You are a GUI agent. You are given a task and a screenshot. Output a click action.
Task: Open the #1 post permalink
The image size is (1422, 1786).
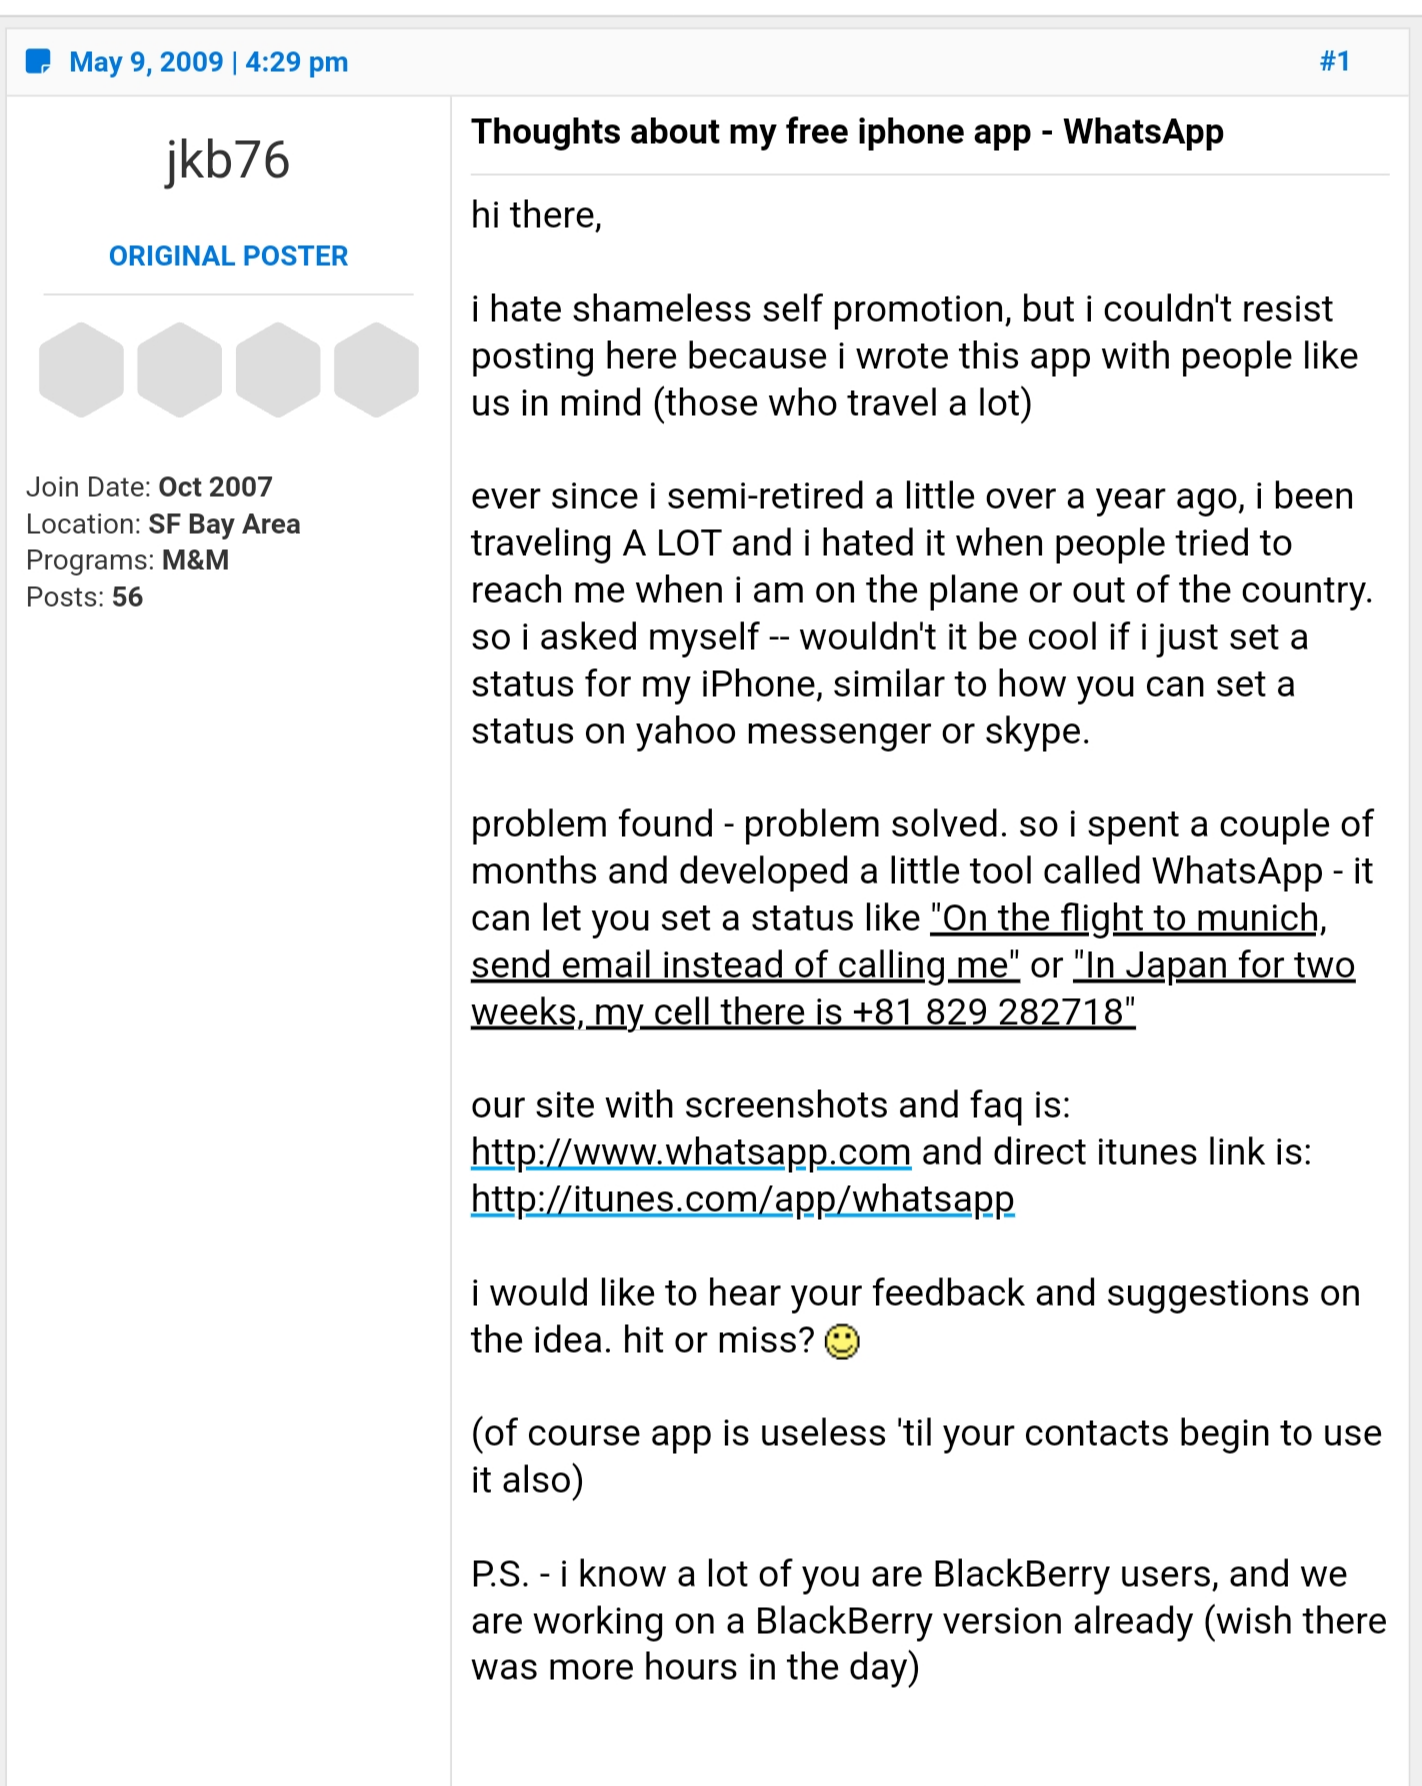tap(1334, 62)
